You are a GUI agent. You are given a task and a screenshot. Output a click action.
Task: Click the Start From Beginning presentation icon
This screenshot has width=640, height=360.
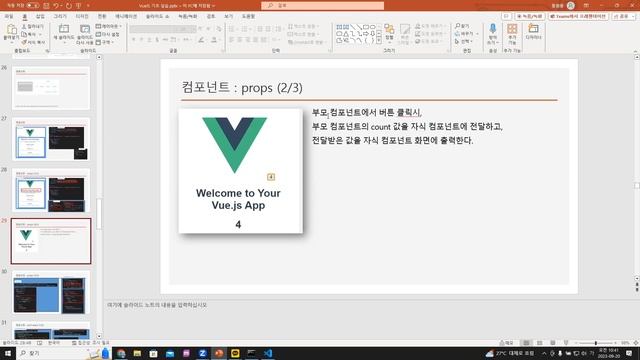79,6
